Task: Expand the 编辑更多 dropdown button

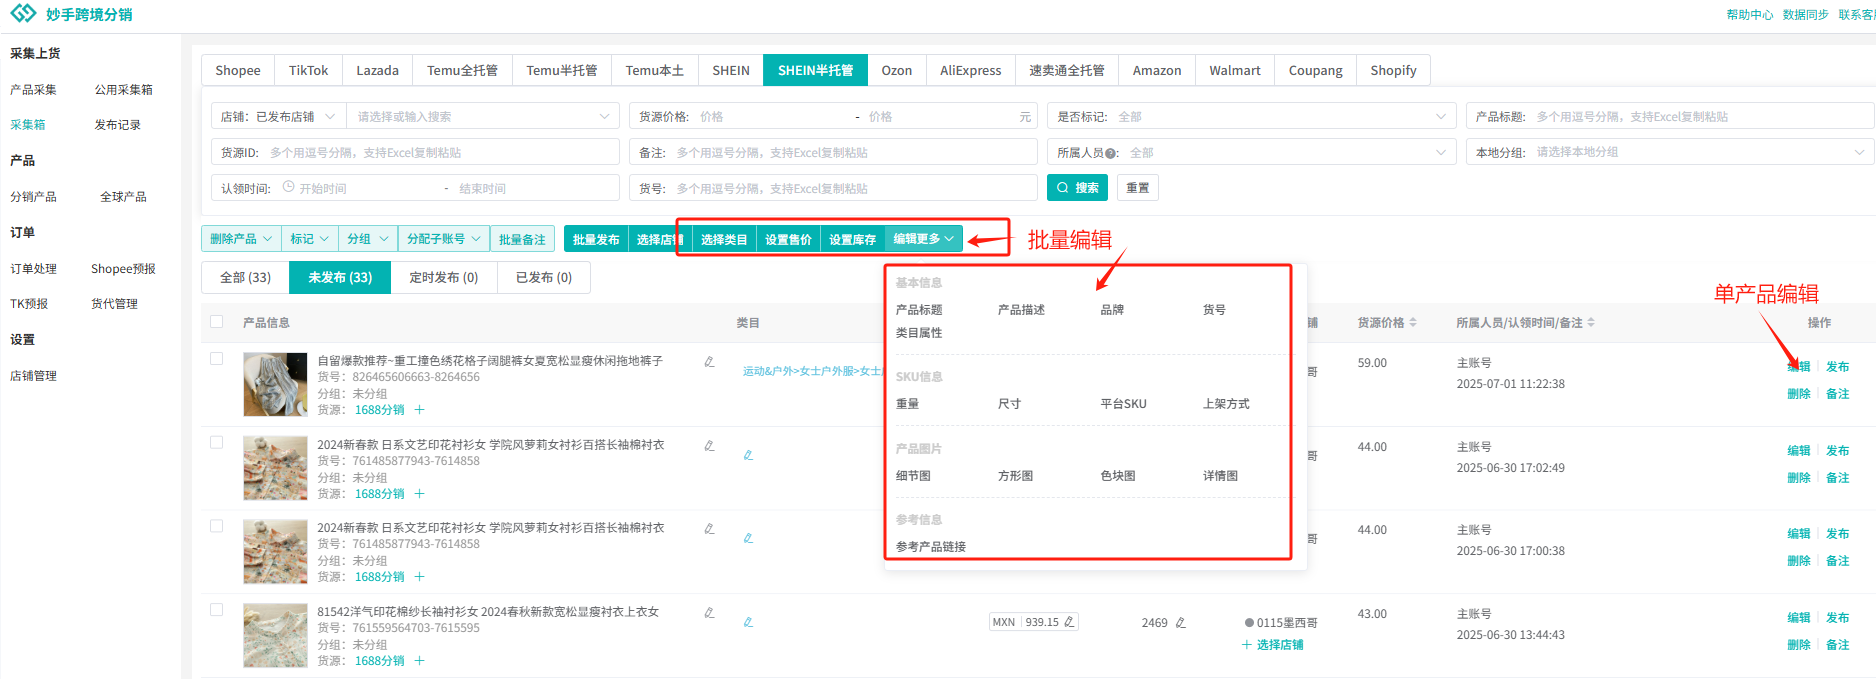Action: [x=924, y=239]
